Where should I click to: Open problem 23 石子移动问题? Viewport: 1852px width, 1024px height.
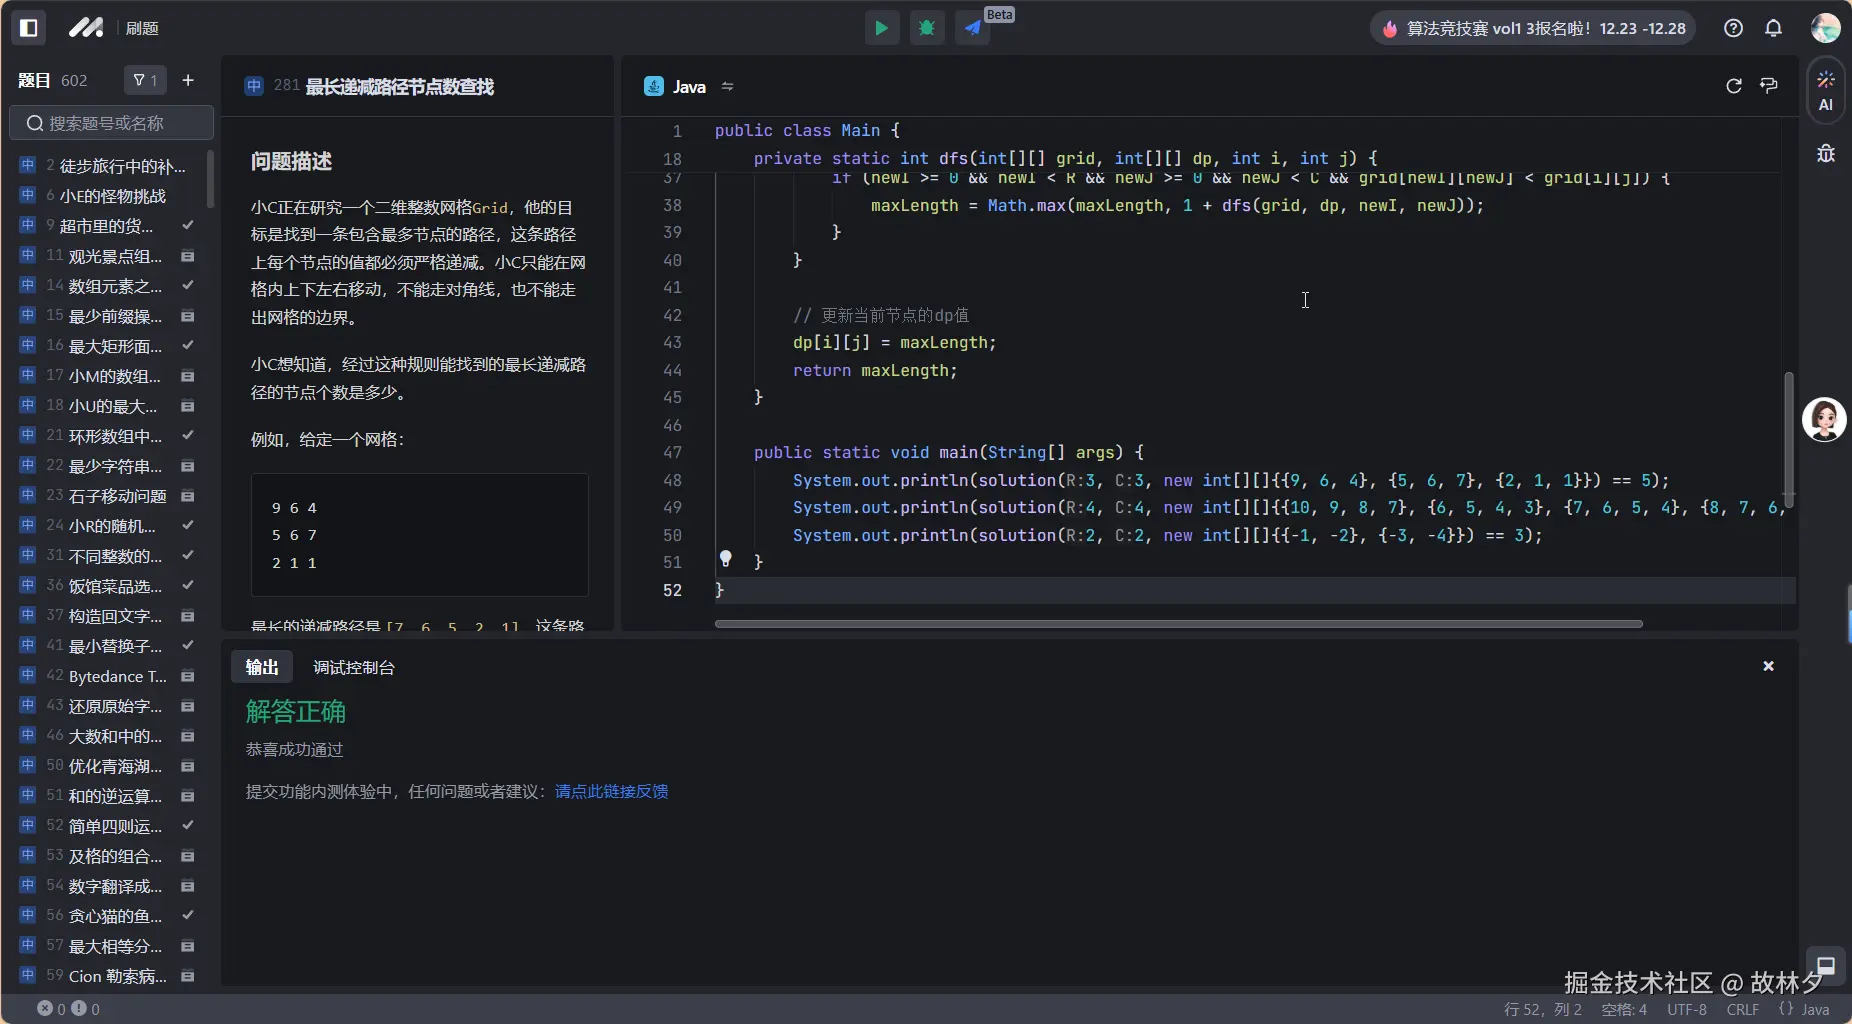[x=117, y=496]
